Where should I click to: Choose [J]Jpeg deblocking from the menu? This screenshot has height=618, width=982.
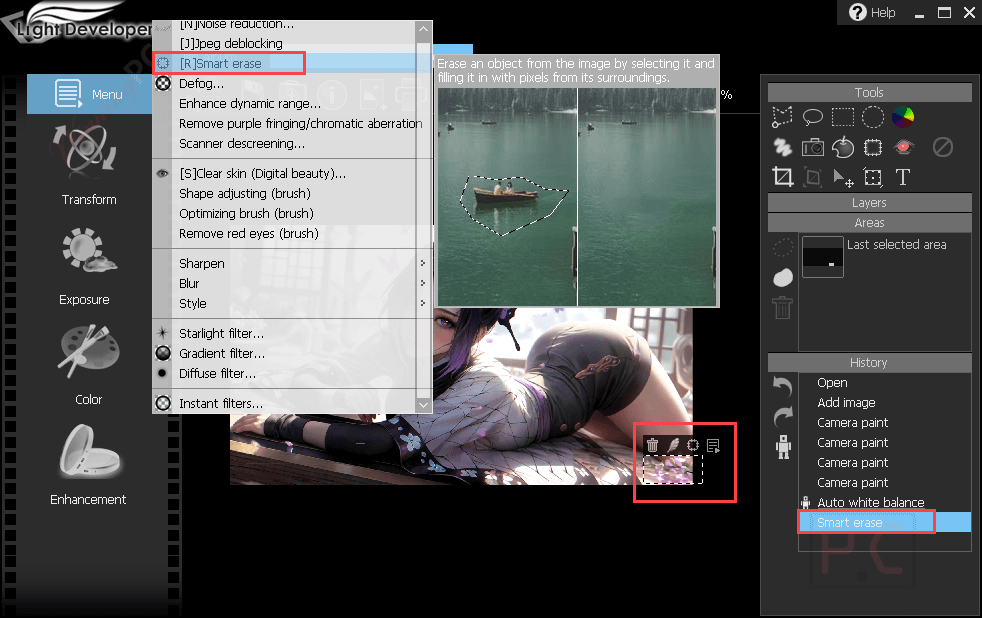(x=284, y=43)
